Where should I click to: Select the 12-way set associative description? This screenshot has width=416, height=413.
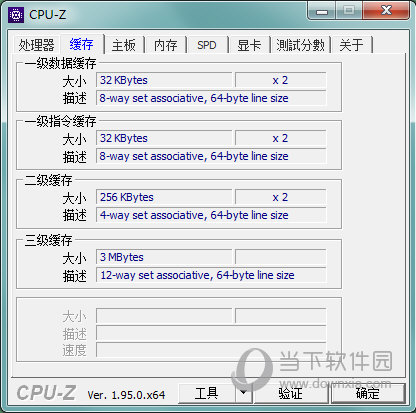click(x=211, y=275)
